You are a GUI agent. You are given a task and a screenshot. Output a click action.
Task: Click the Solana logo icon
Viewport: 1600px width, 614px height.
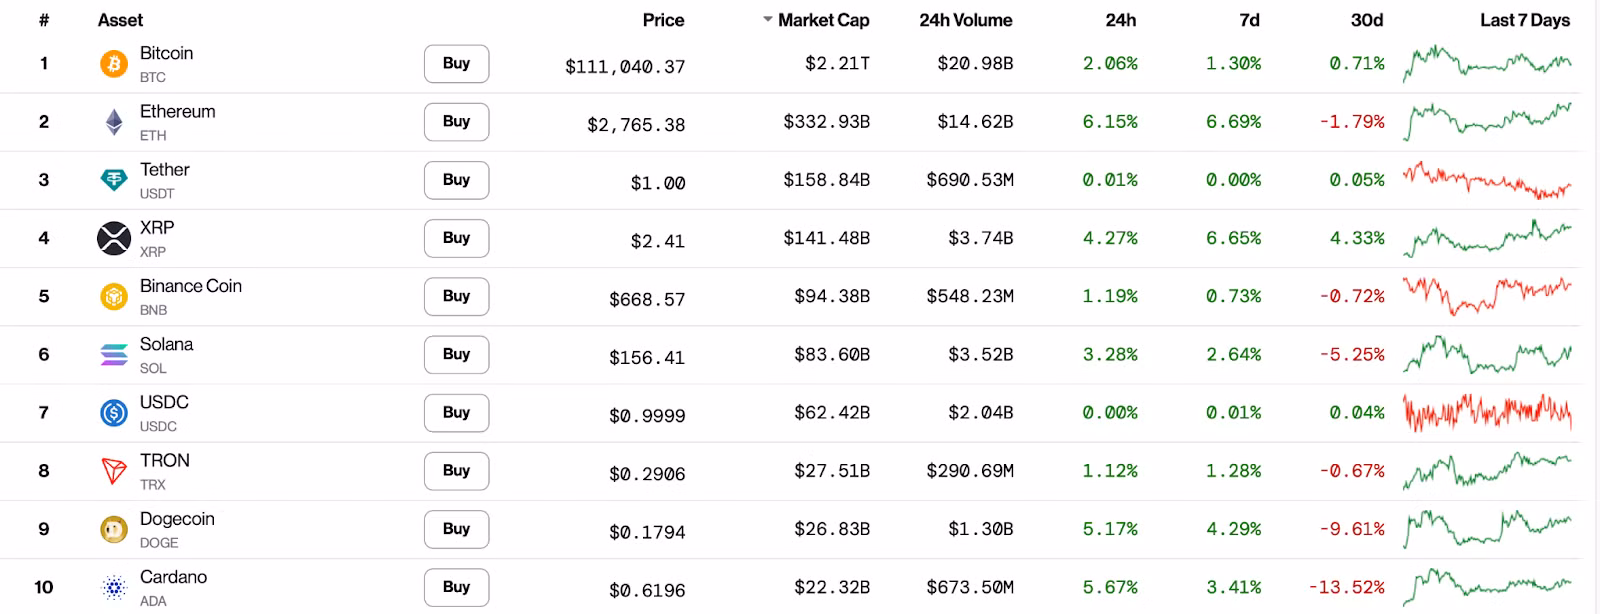(x=114, y=354)
